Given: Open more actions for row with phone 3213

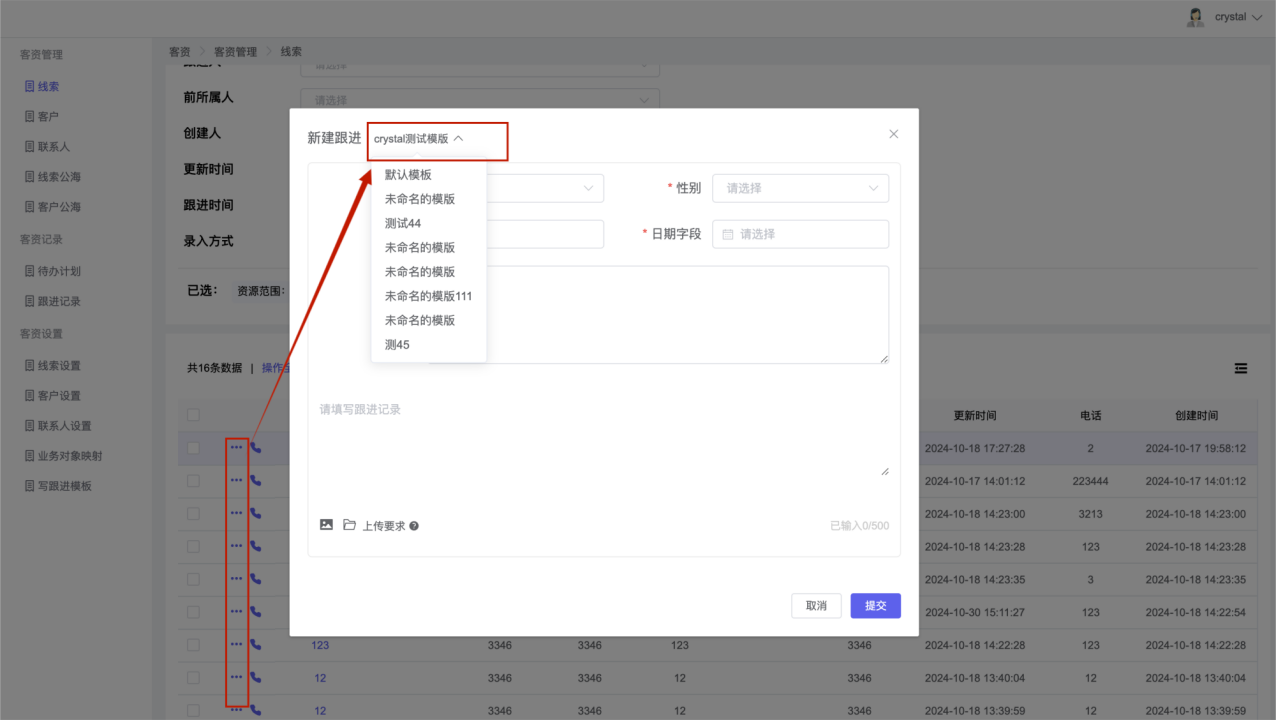Looking at the screenshot, I should pos(236,514).
